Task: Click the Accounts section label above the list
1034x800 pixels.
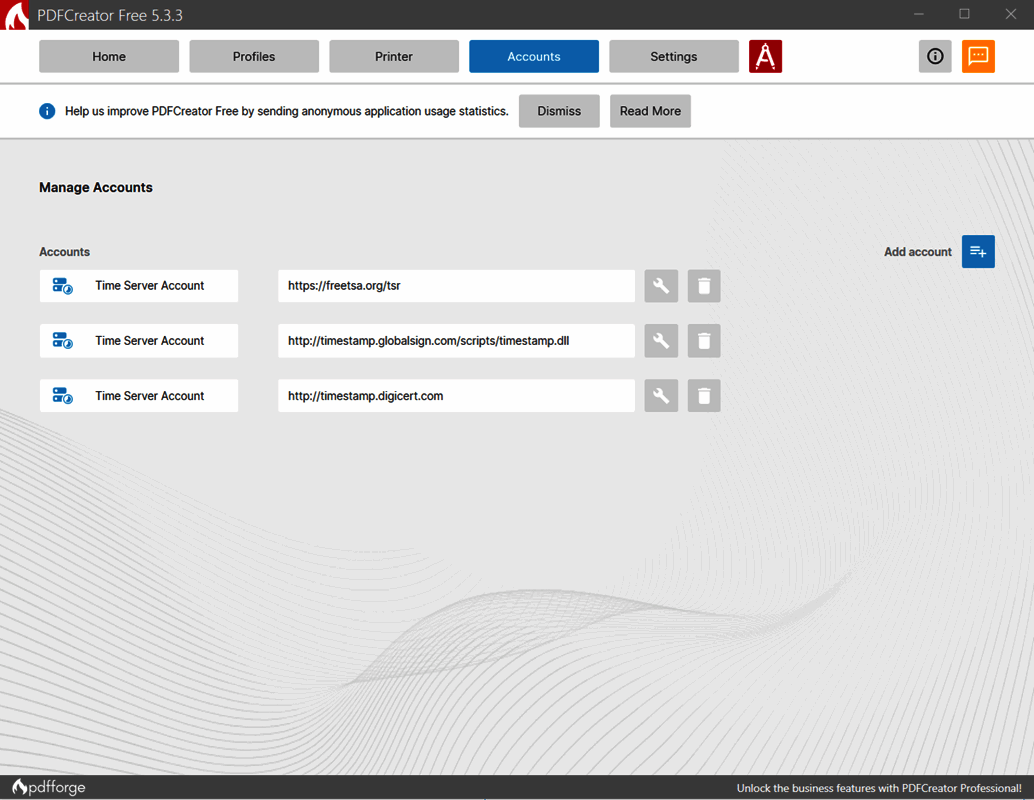Action: (x=65, y=252)
